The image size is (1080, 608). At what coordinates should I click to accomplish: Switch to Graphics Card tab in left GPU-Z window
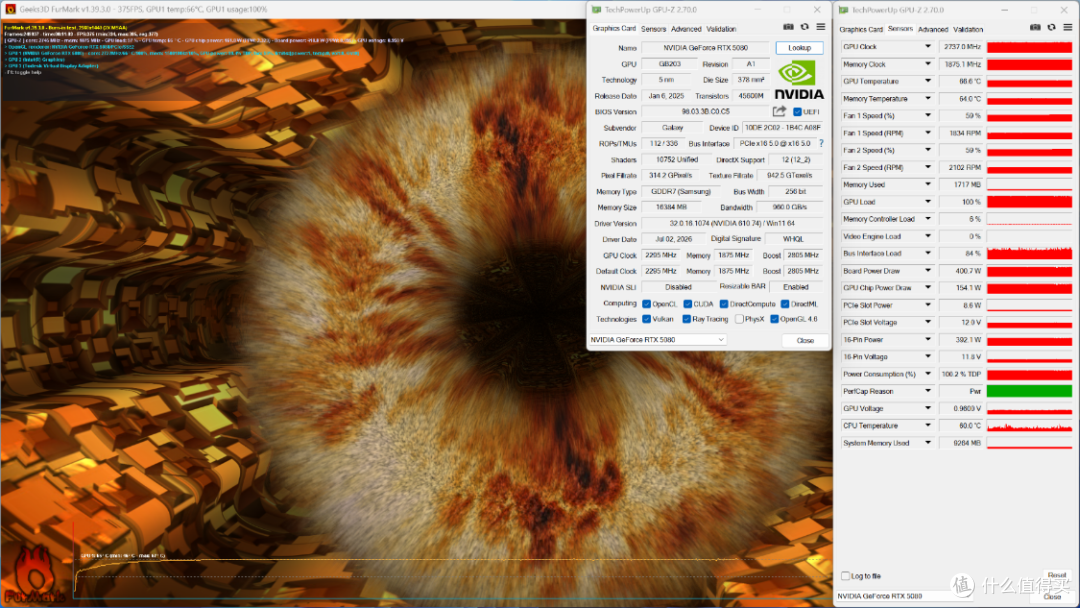(x=614, y=28)
